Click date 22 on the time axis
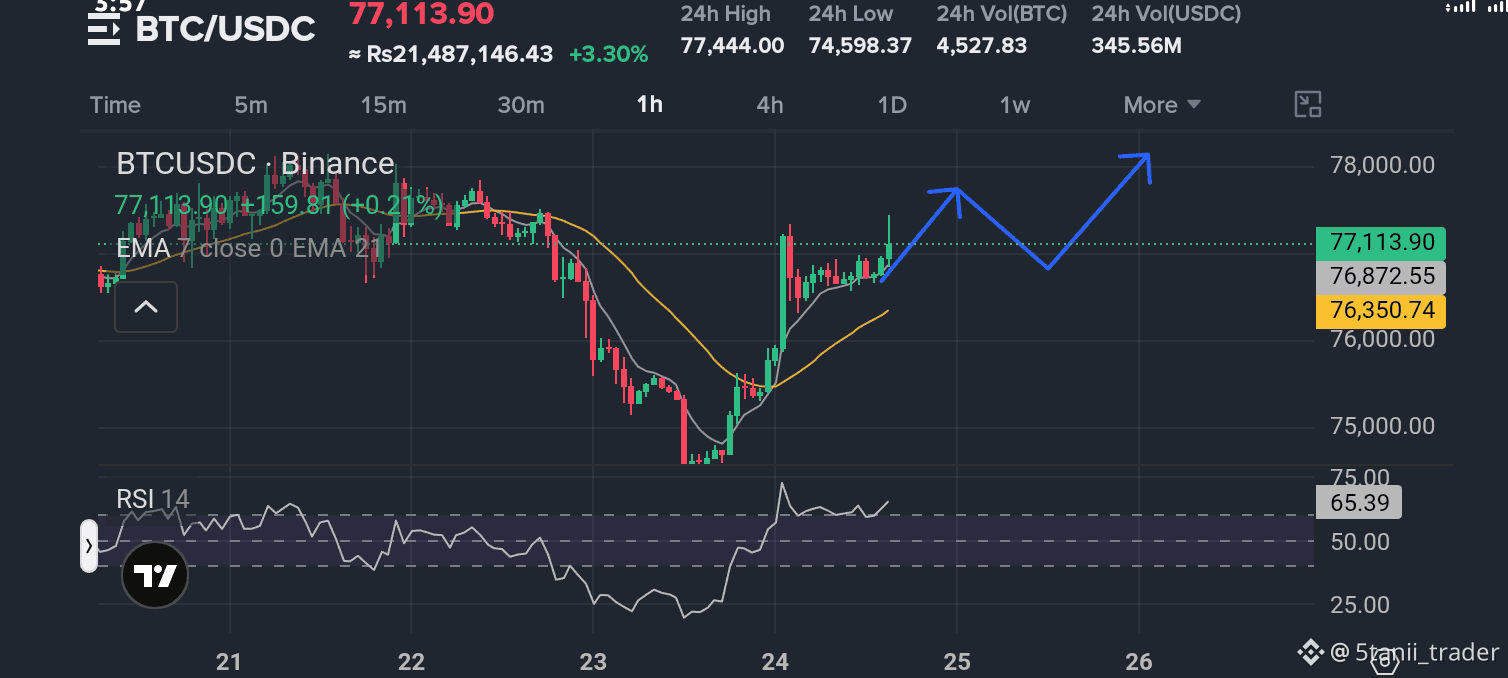The height and width of the screenshot is (678, 1508). pos(412,661)
